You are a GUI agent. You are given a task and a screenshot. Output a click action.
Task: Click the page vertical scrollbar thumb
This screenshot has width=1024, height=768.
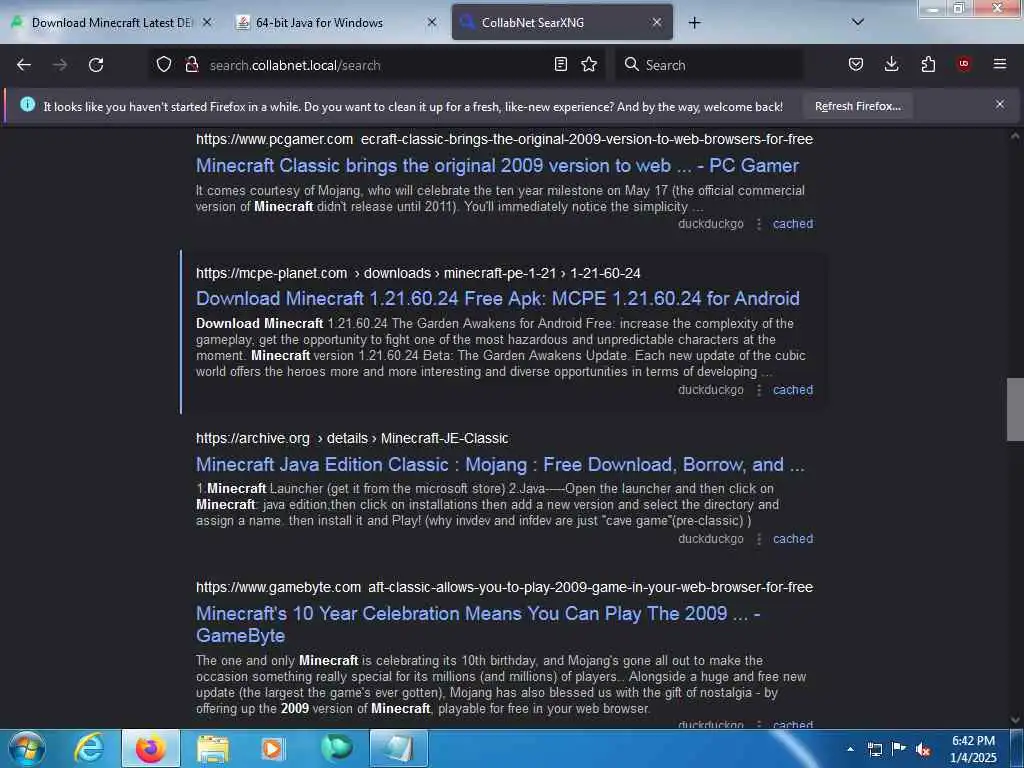pyautogui.click(x=1015, y=409)
